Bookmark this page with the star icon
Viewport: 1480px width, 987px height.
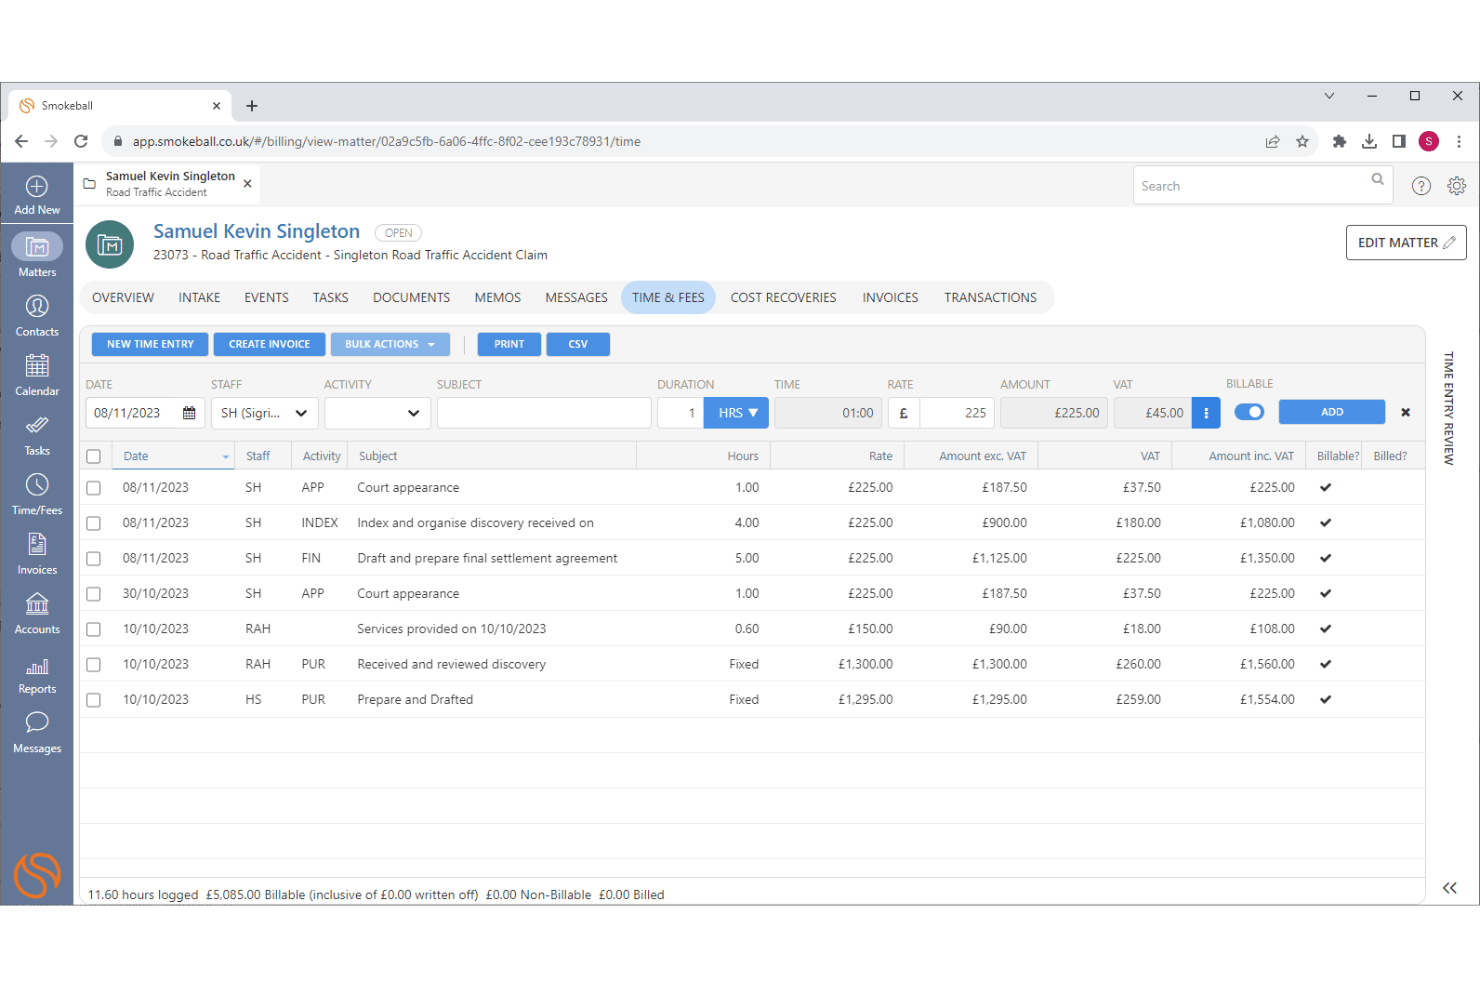1302,141
